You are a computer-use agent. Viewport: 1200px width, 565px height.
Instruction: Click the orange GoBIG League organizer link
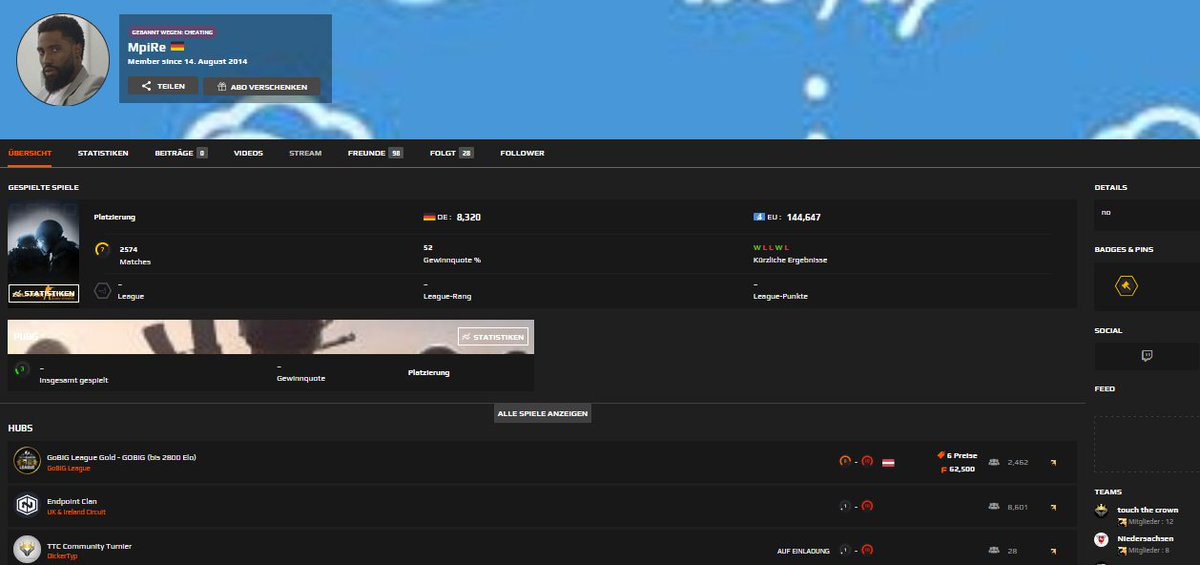pos(69,468)
